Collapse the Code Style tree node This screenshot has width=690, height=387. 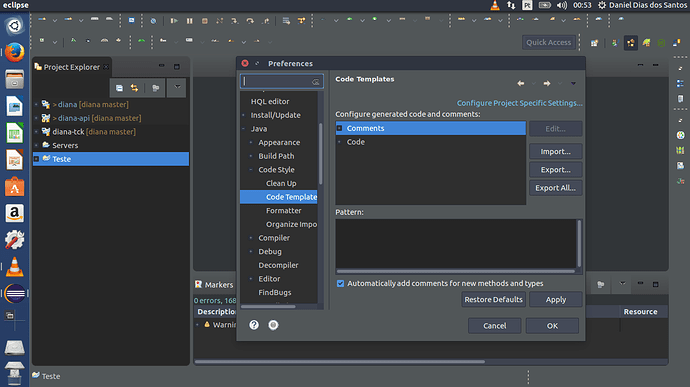pyautogui.click(x=251, y=170)
